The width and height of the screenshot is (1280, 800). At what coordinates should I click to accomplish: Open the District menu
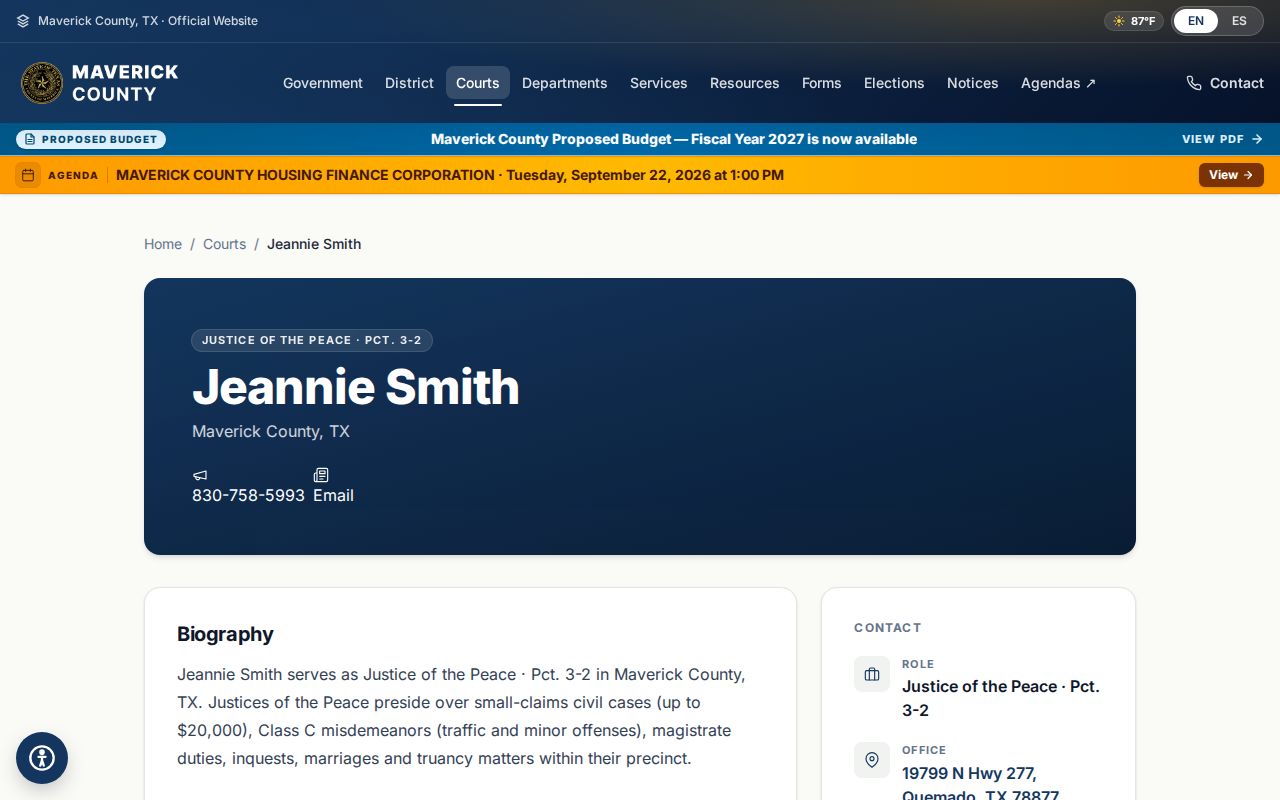409,83
